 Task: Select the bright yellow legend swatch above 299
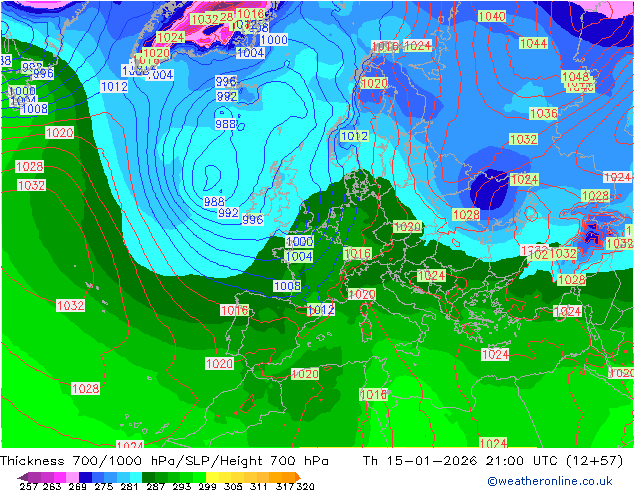[x=212, y=477]
